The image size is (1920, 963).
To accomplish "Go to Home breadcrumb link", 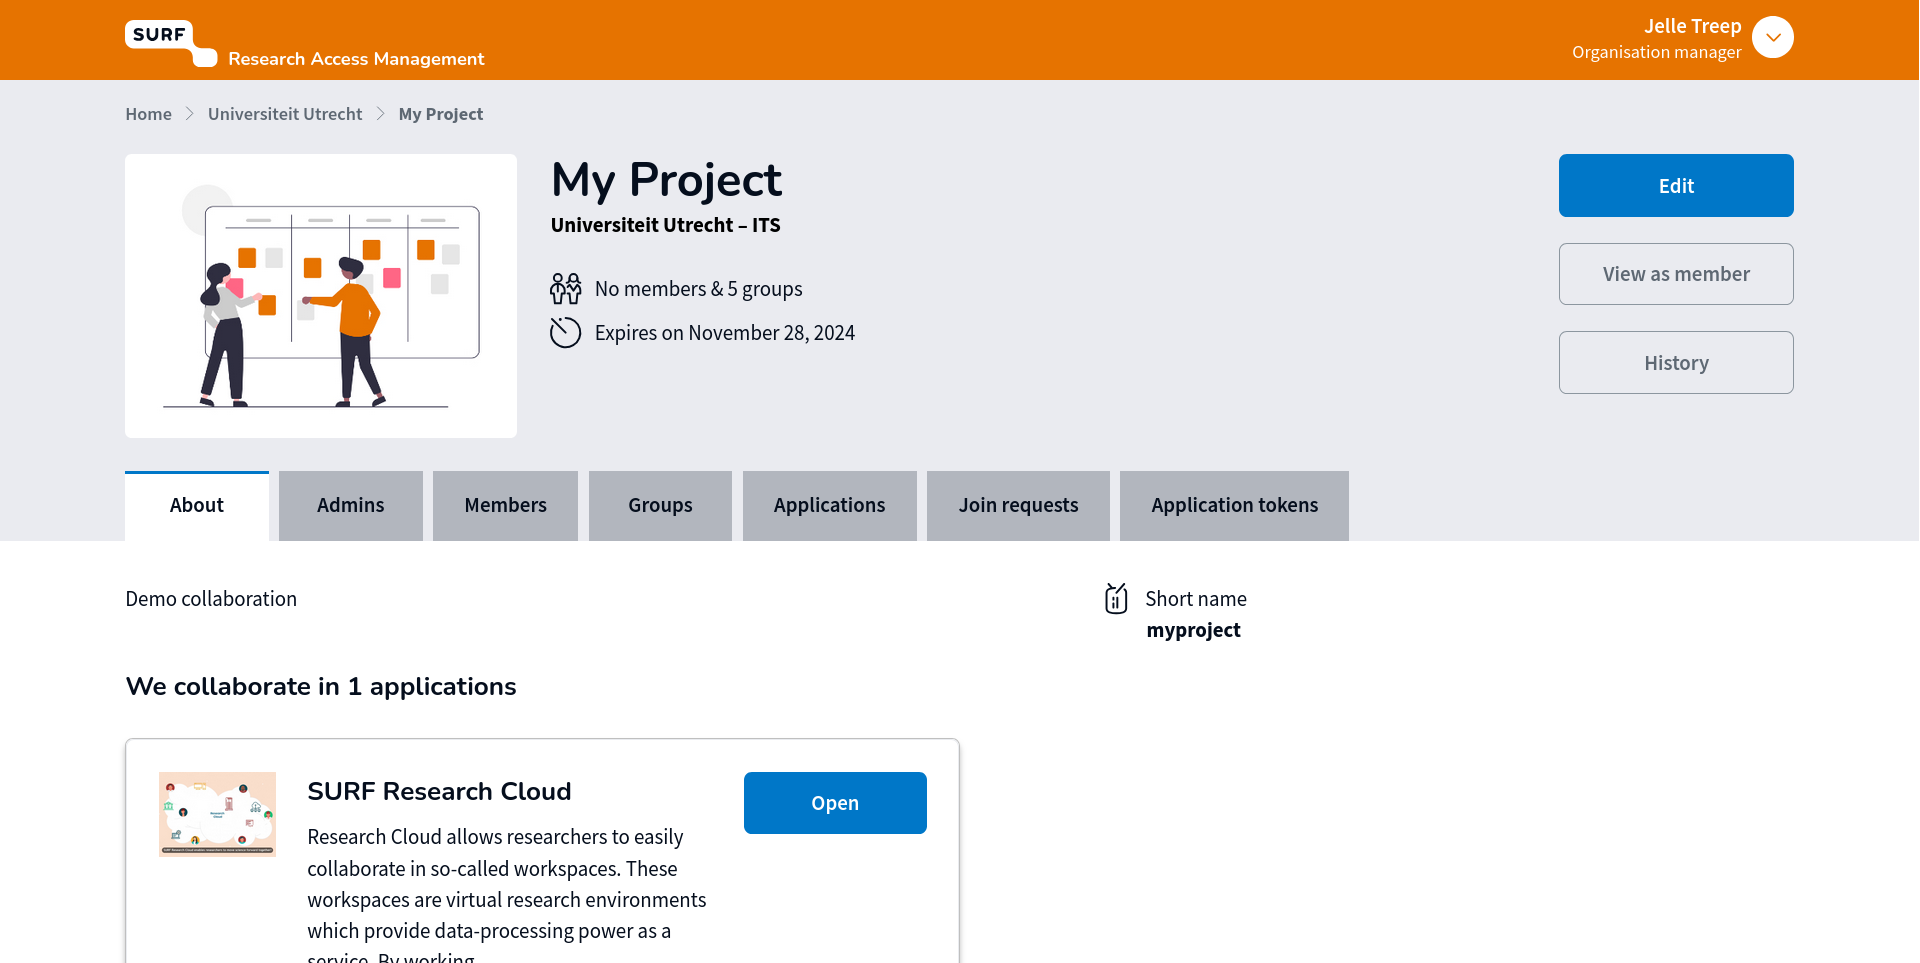I will point(148,114).
